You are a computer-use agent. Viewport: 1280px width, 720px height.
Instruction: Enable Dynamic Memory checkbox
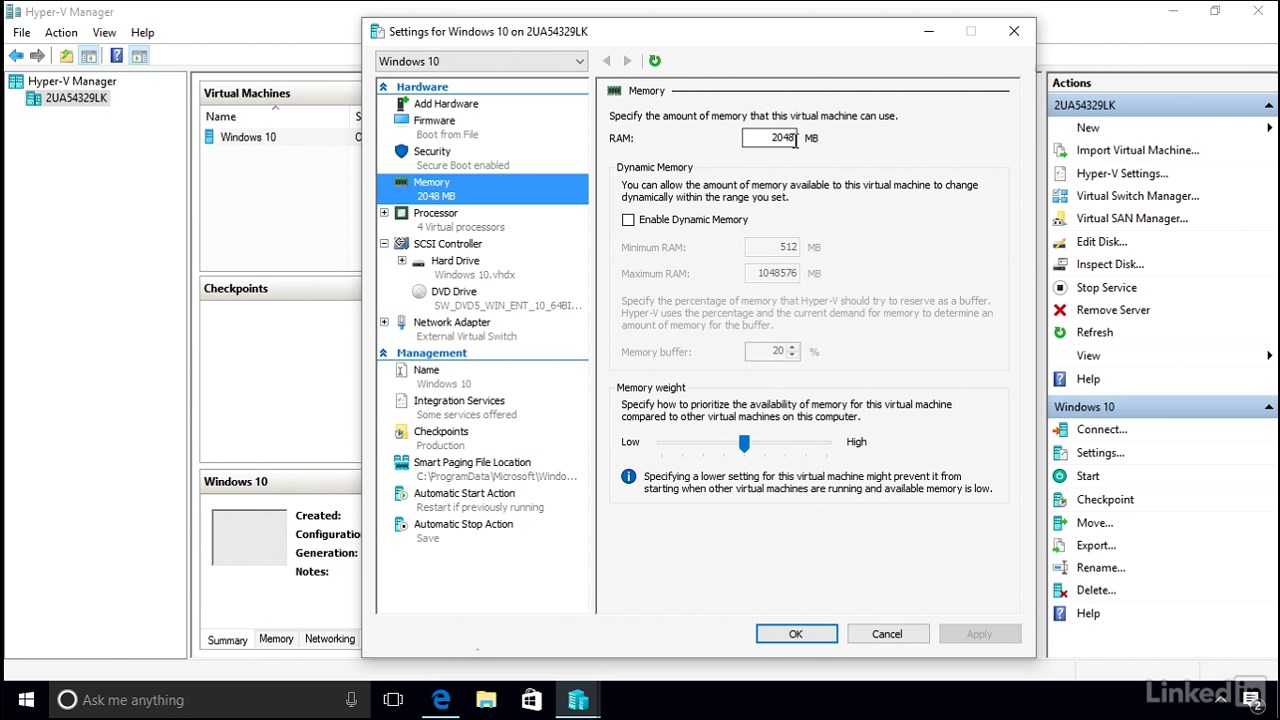628,220
